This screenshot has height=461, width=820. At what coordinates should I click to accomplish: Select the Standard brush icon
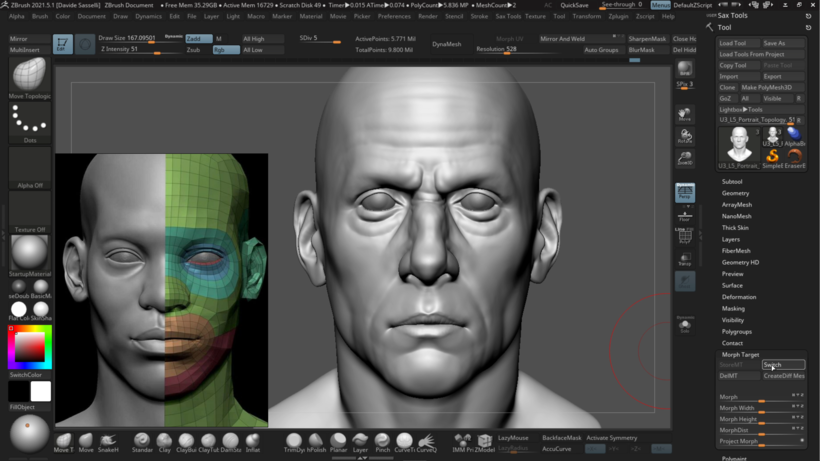coord(142,440)
